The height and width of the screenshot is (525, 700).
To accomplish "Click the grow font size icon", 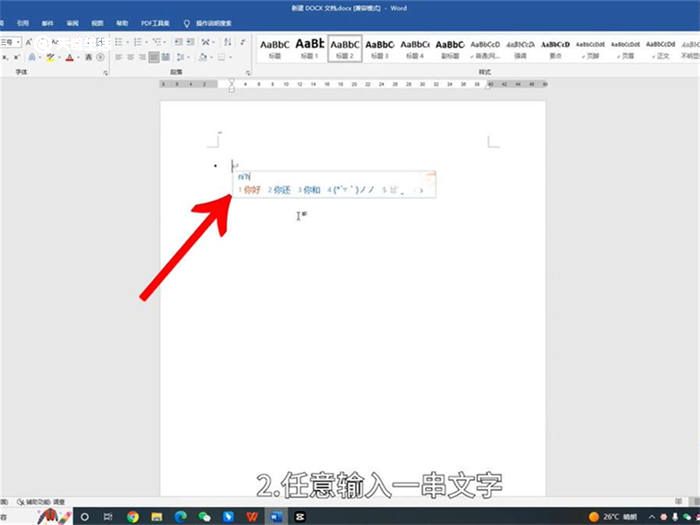I will click(x=29, y=42).
